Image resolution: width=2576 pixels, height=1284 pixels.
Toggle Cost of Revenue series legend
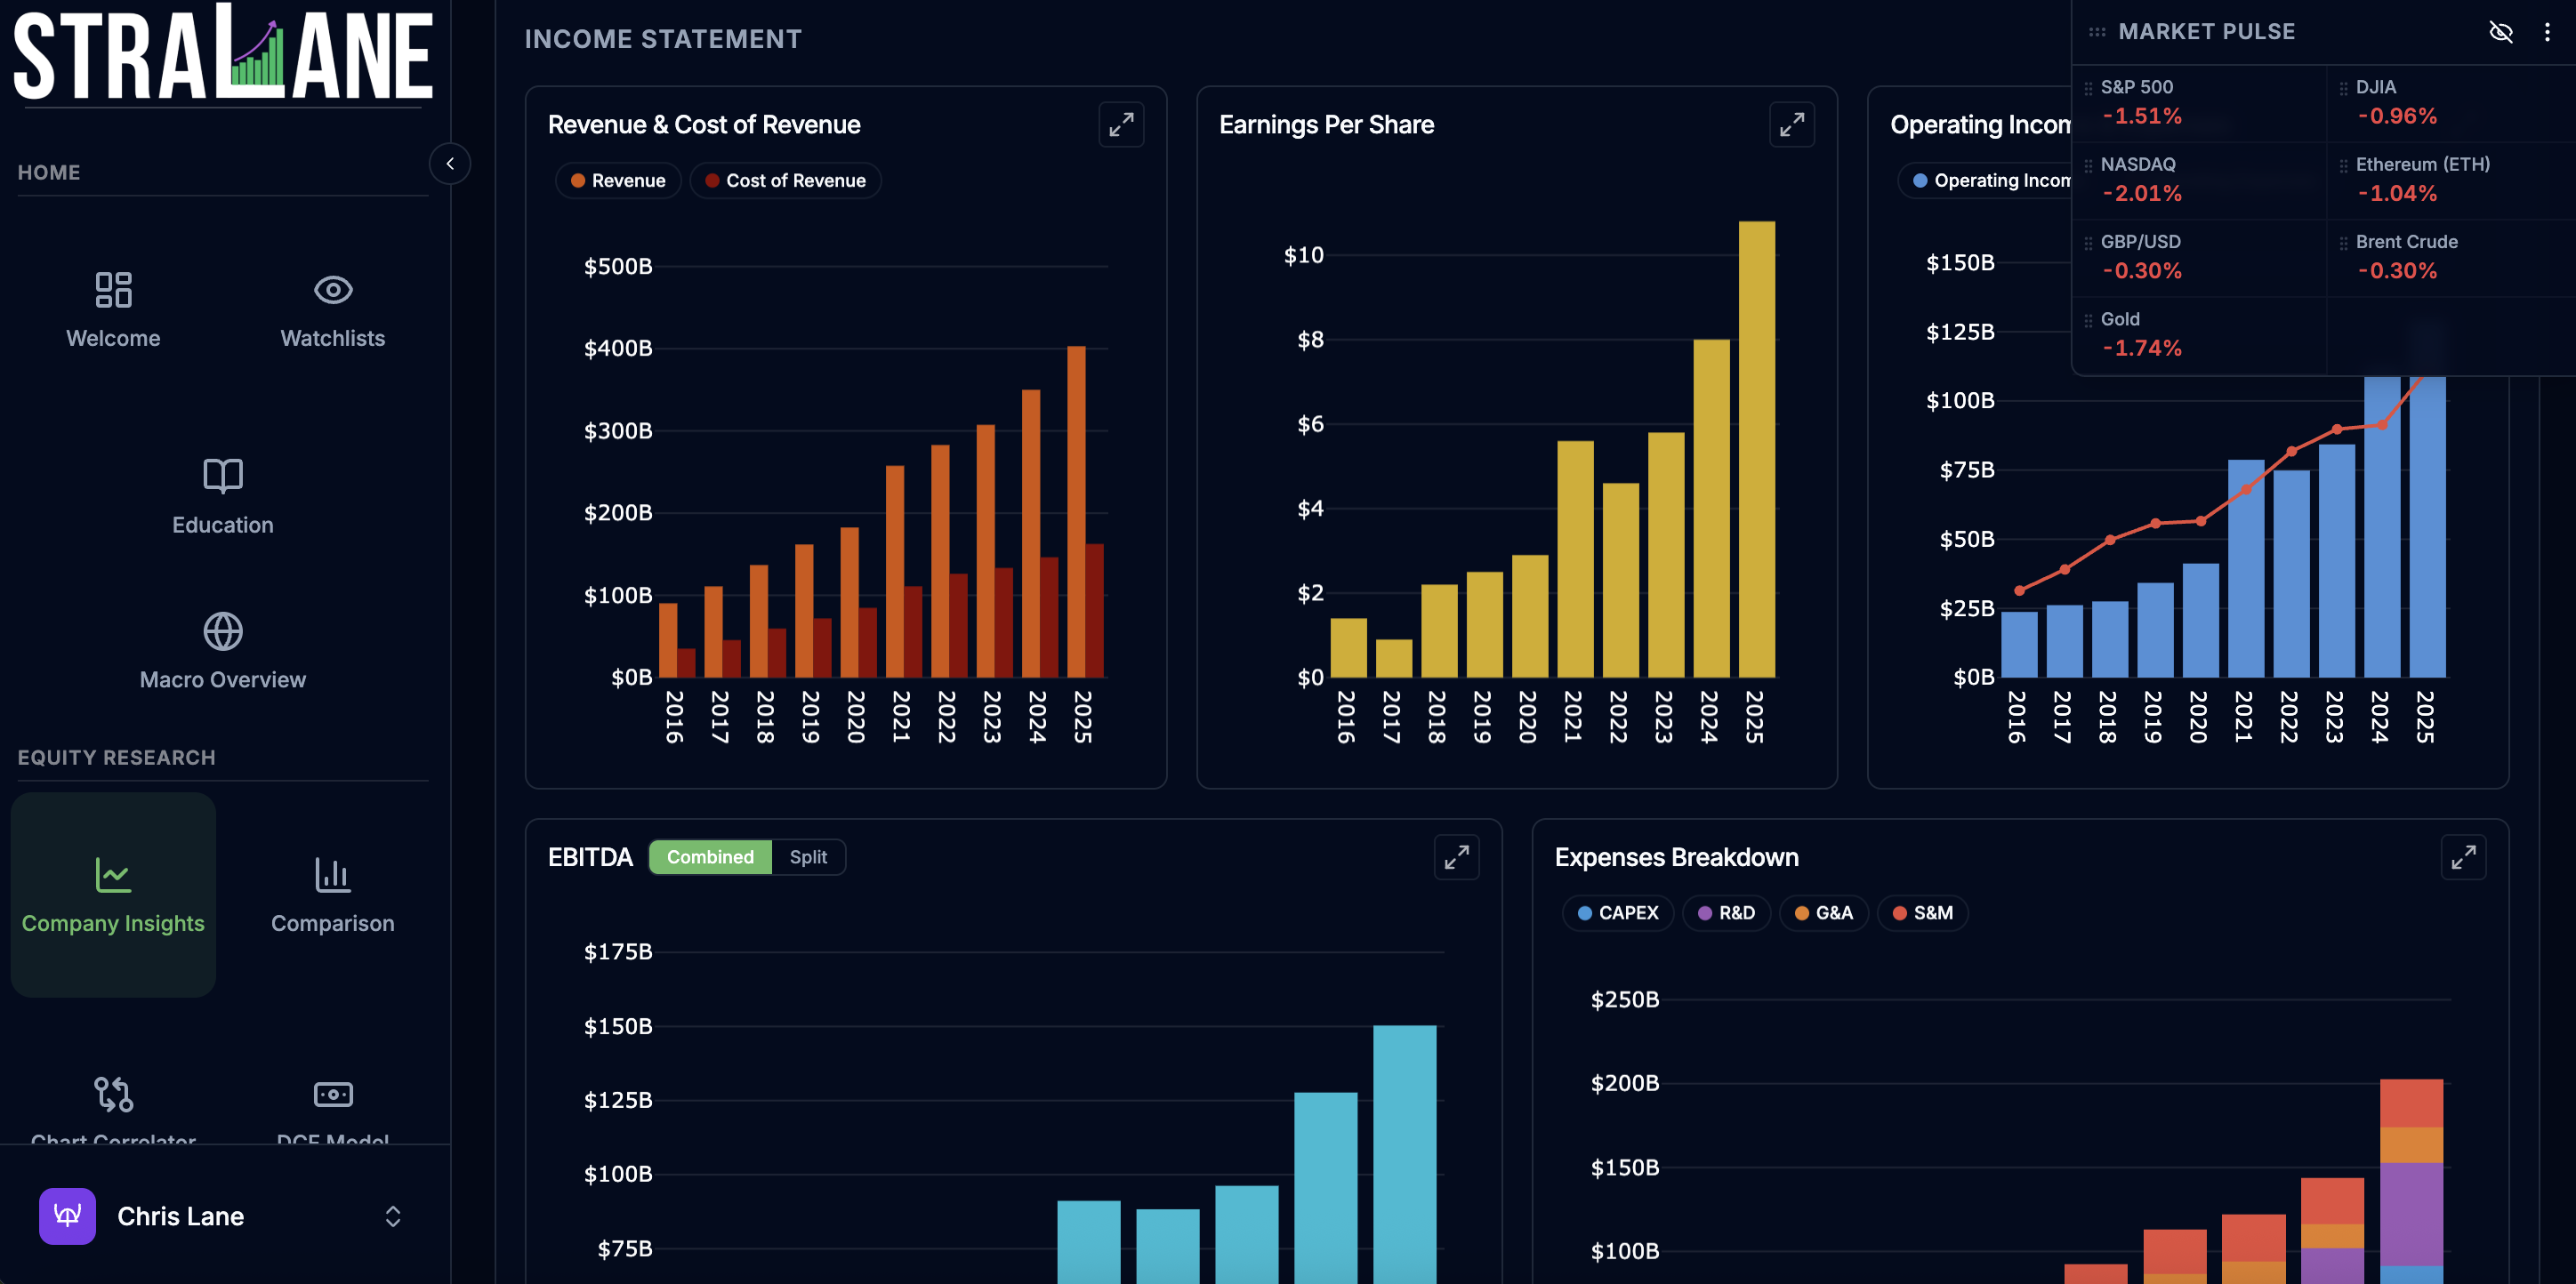785,181
